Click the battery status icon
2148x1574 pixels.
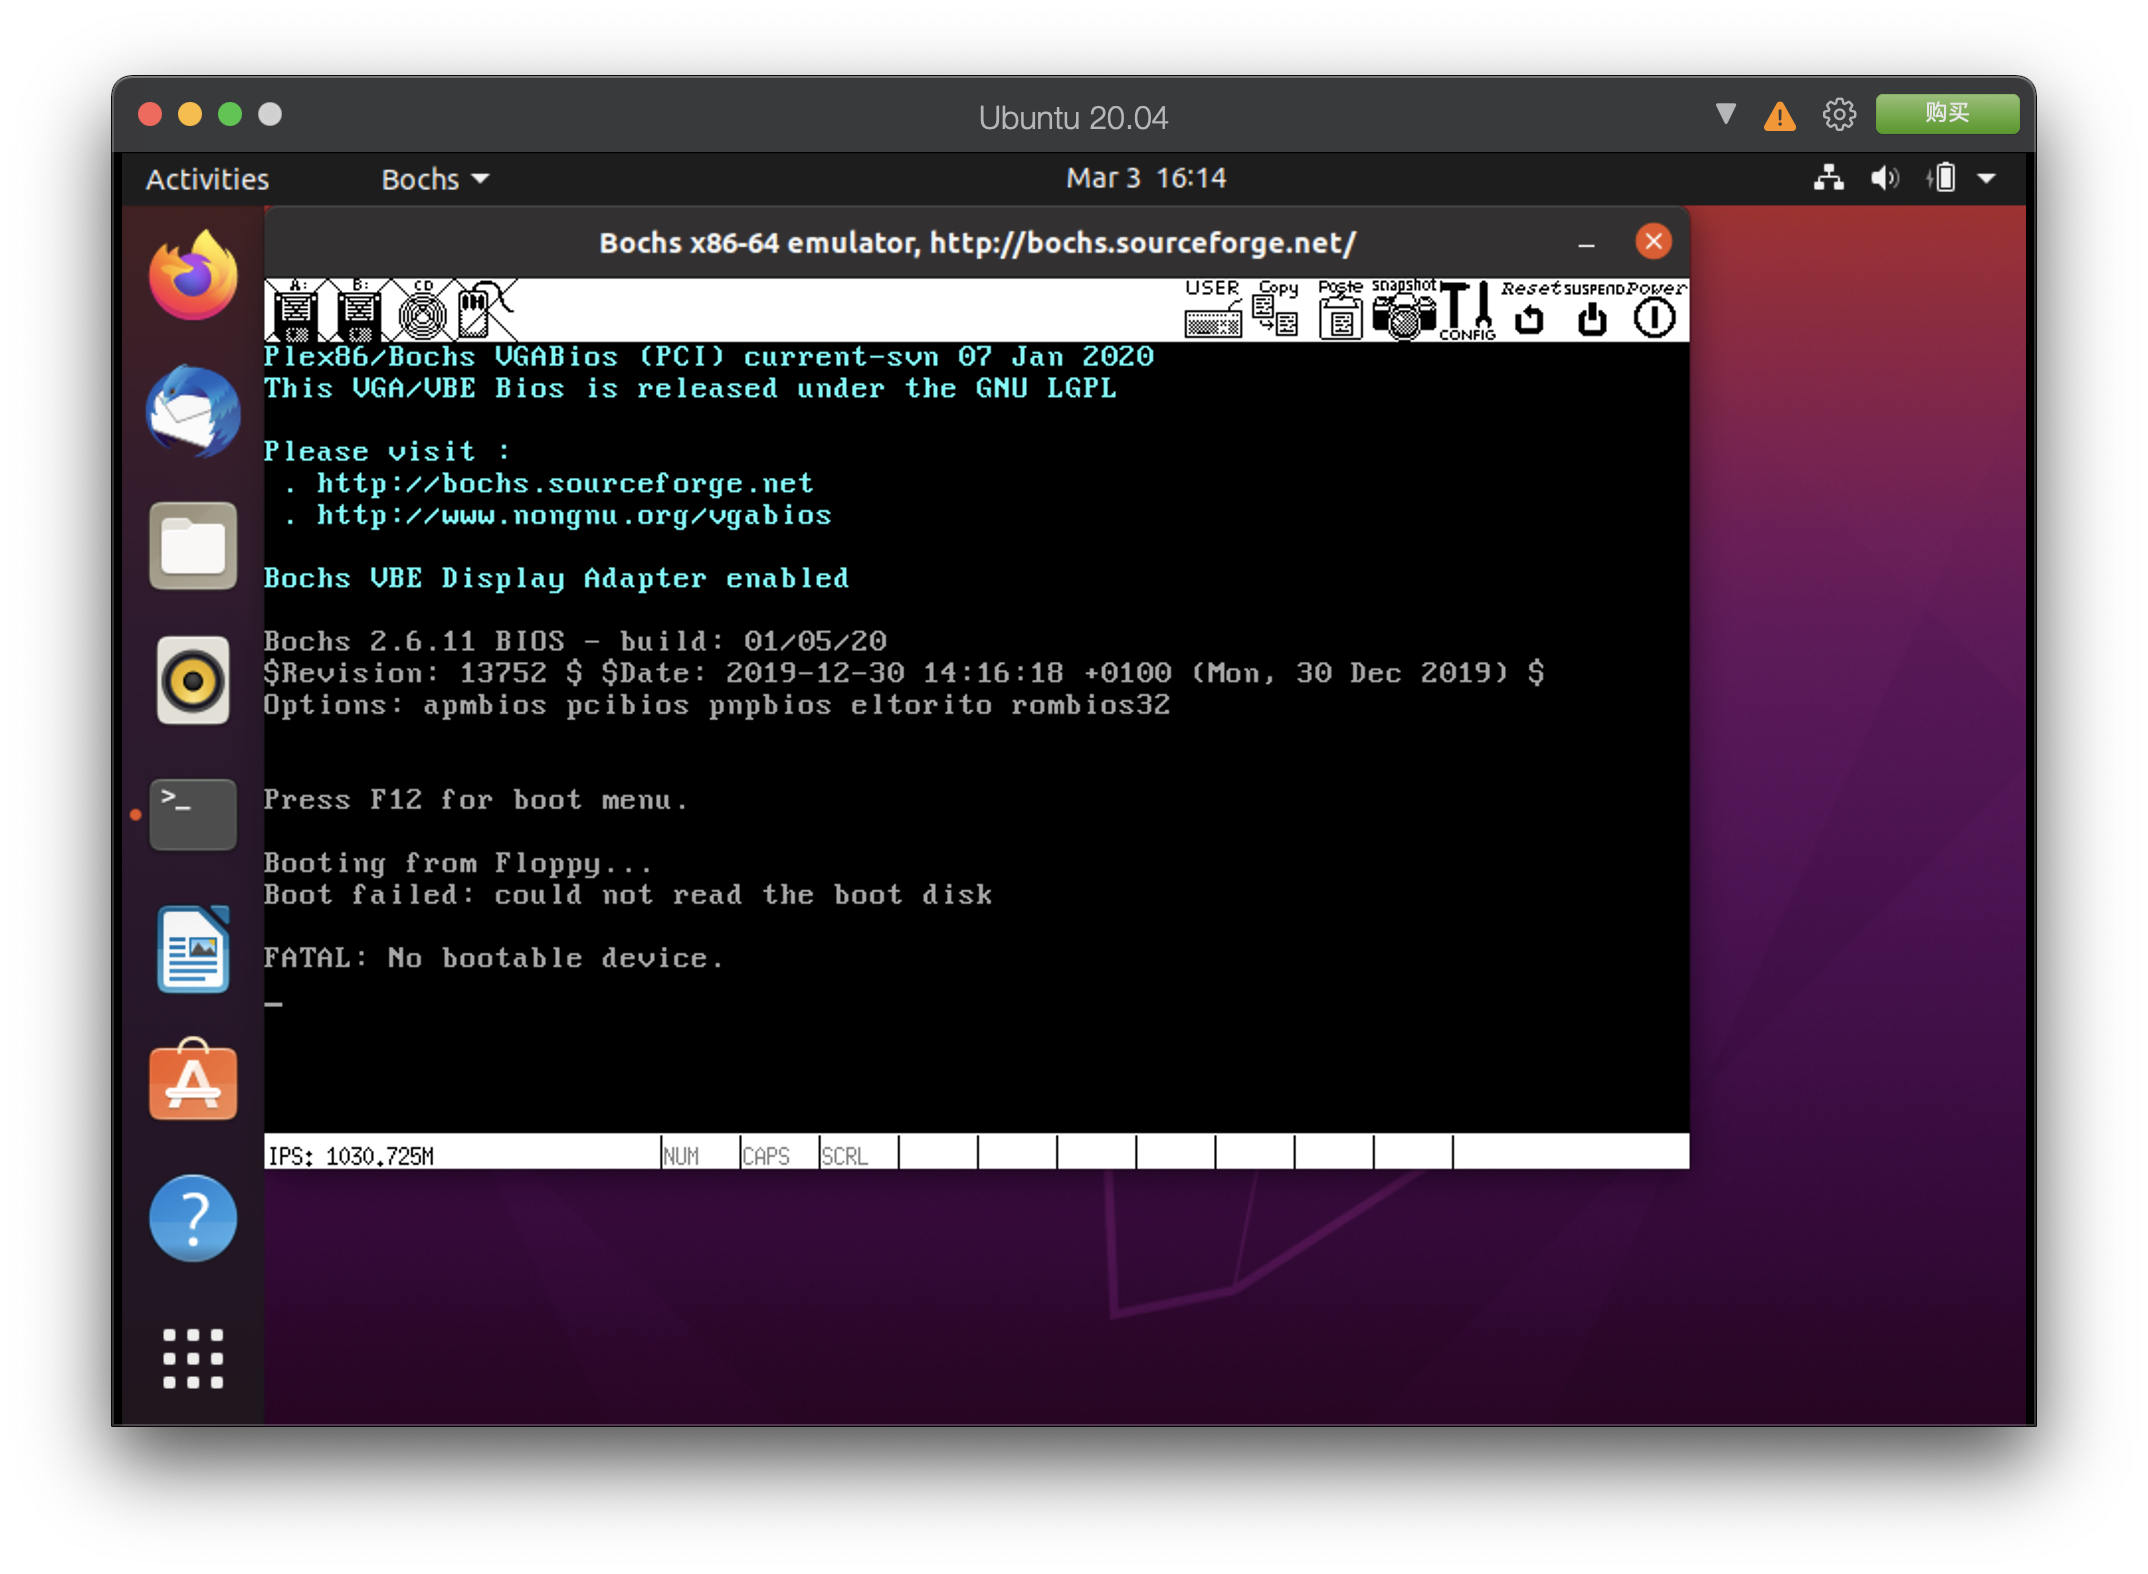click(x=1942, y=179)
